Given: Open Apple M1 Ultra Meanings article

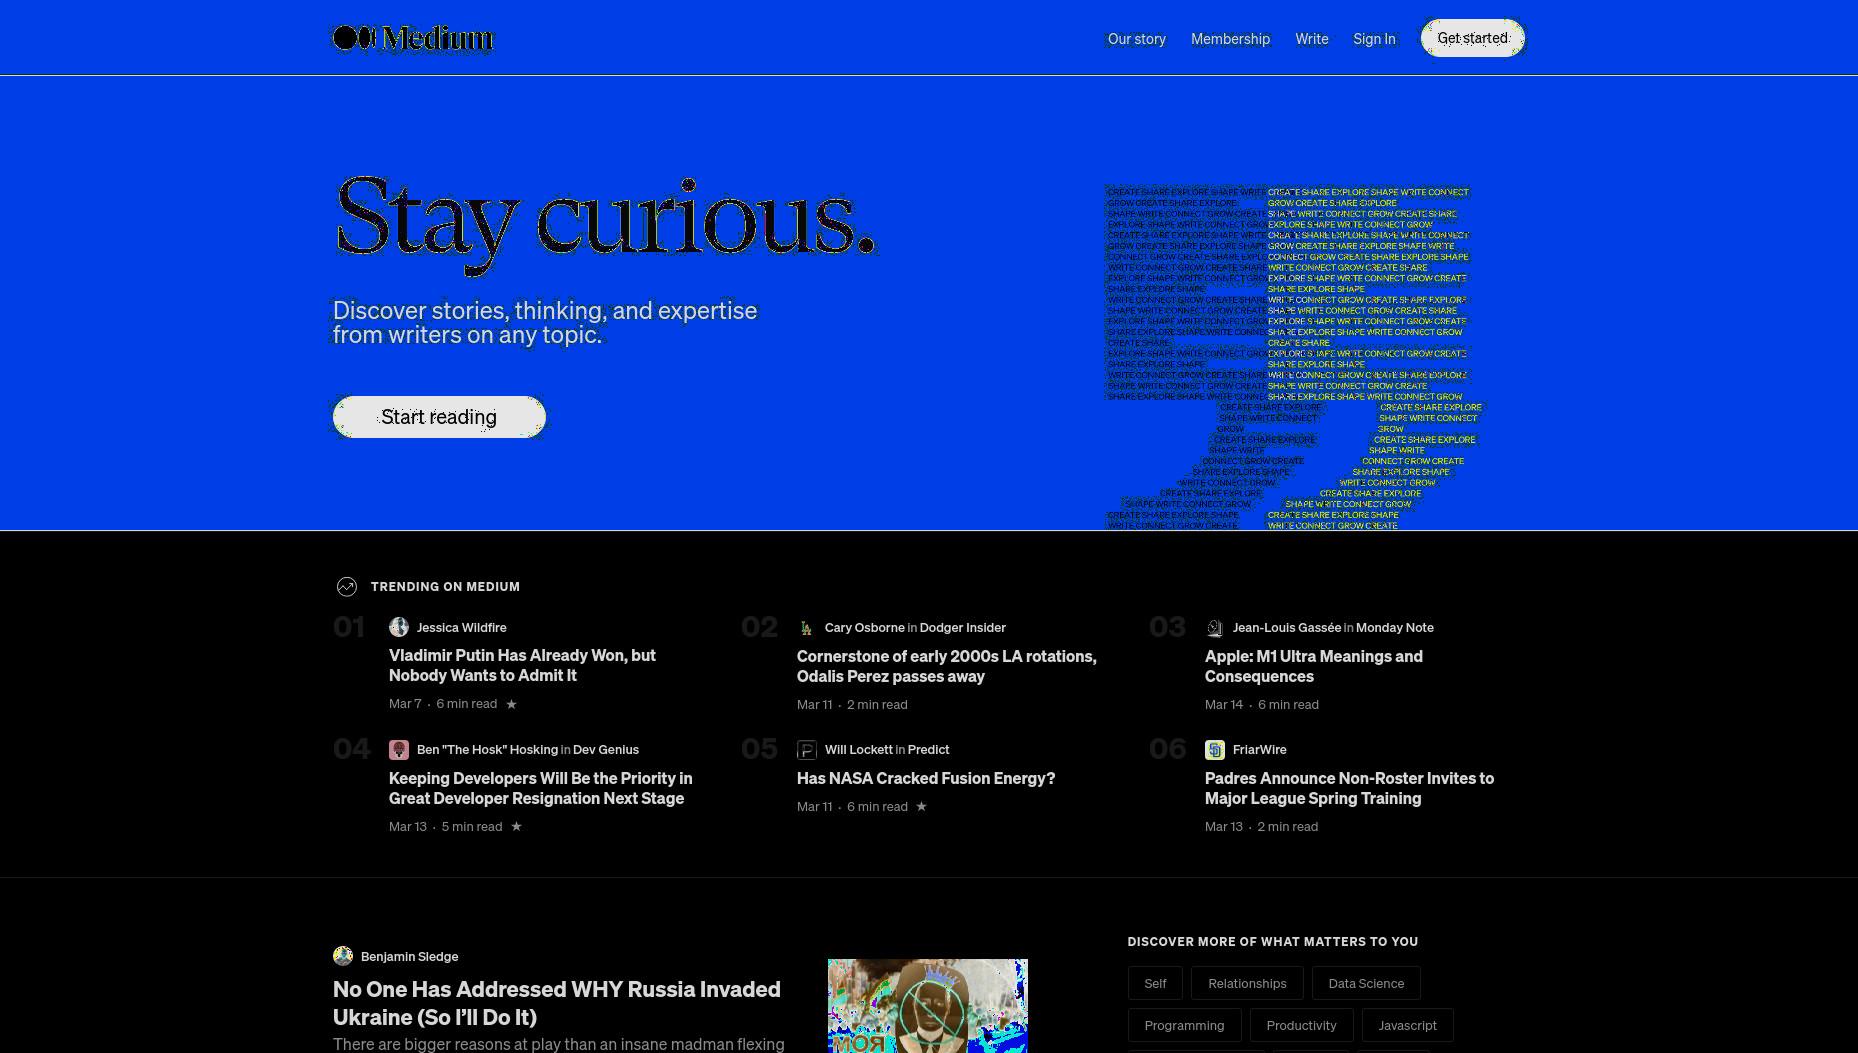Looking at the screenshot, I should [1314, 666].
